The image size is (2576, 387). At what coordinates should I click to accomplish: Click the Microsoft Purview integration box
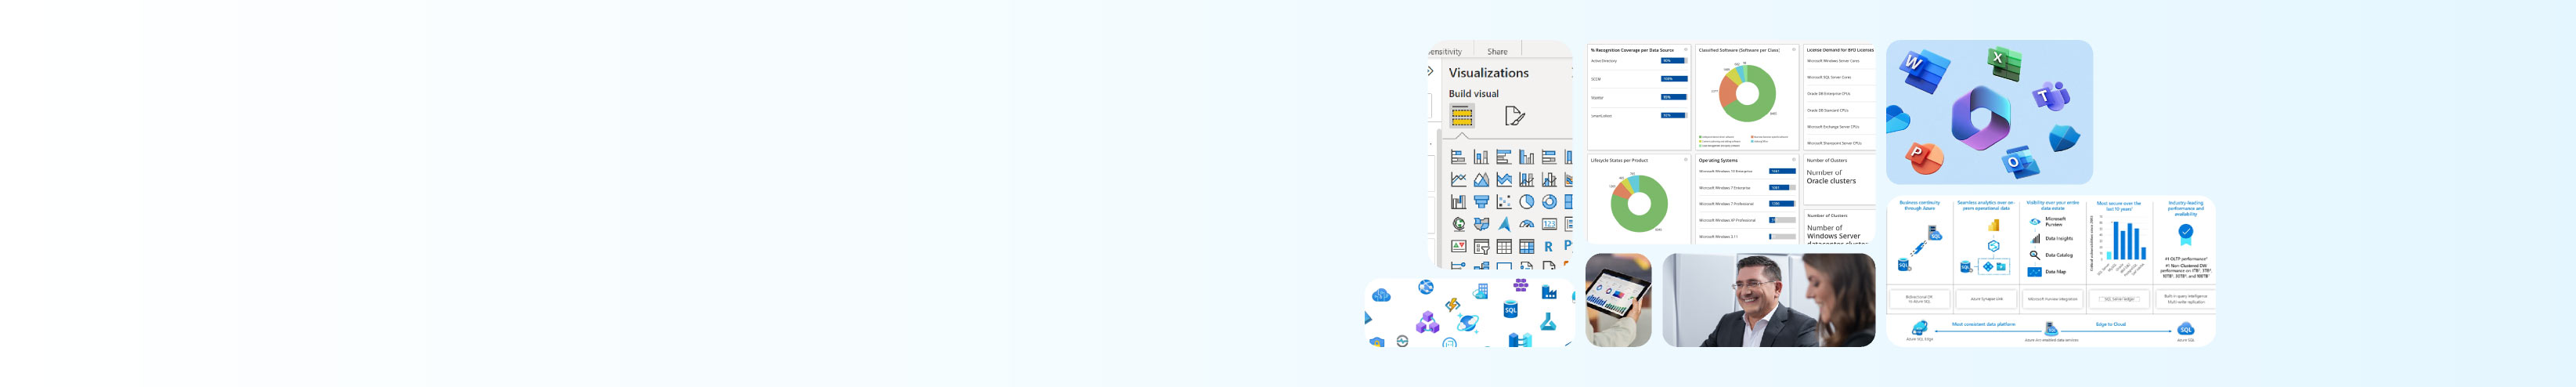pyautogui.click(x=2052, y=299)
